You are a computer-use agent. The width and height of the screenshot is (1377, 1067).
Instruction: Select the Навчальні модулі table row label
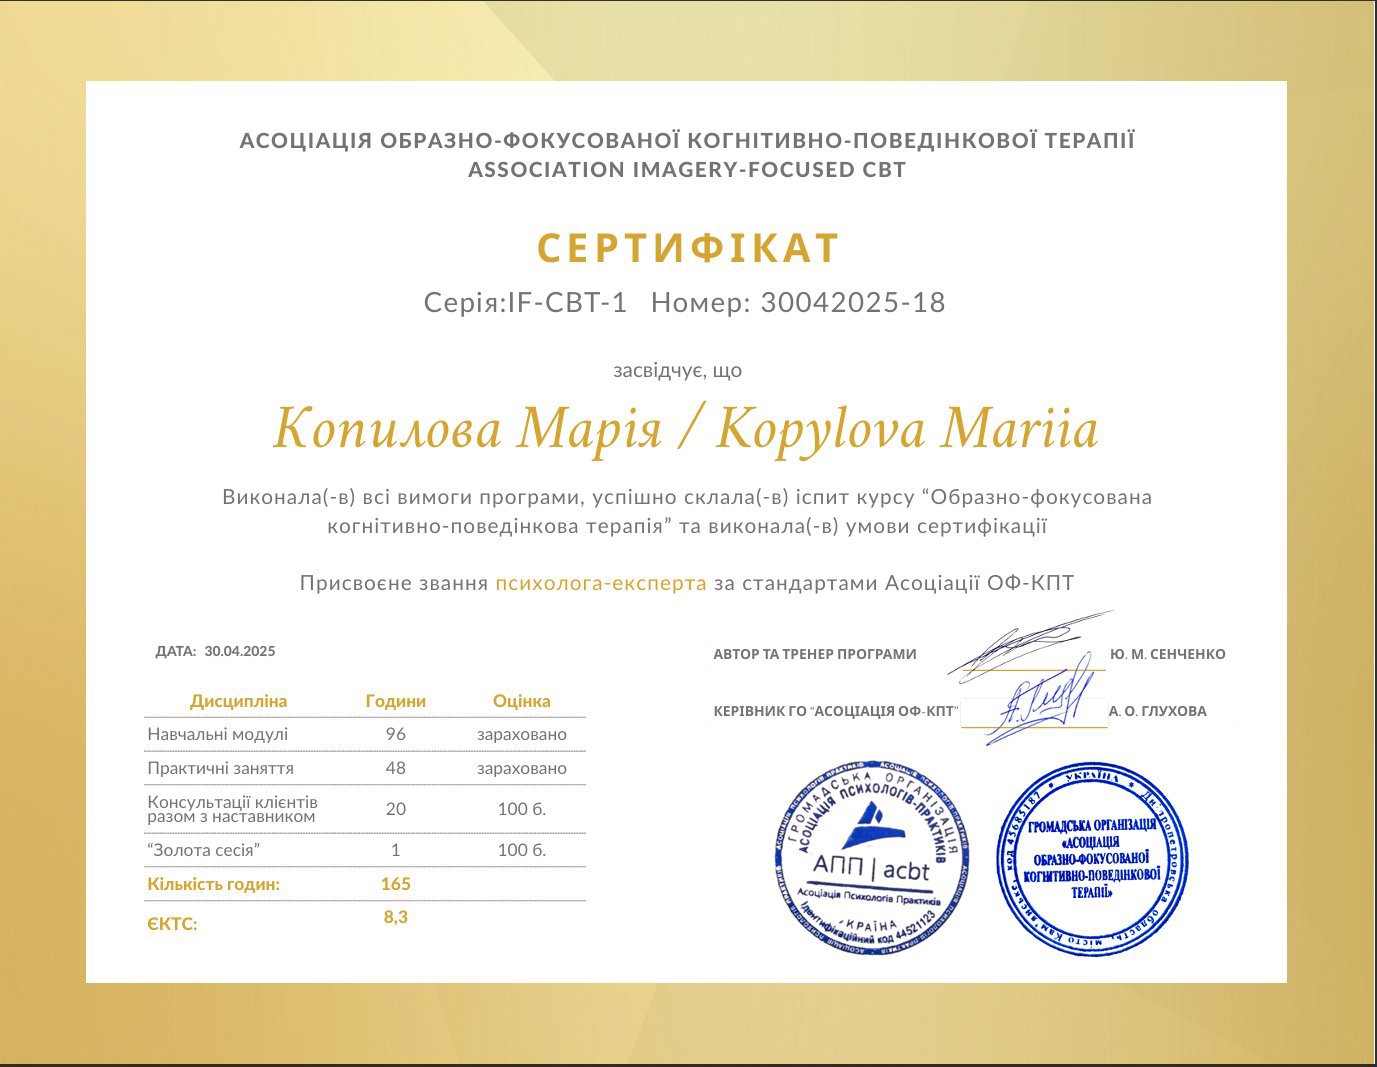point(217,734)
